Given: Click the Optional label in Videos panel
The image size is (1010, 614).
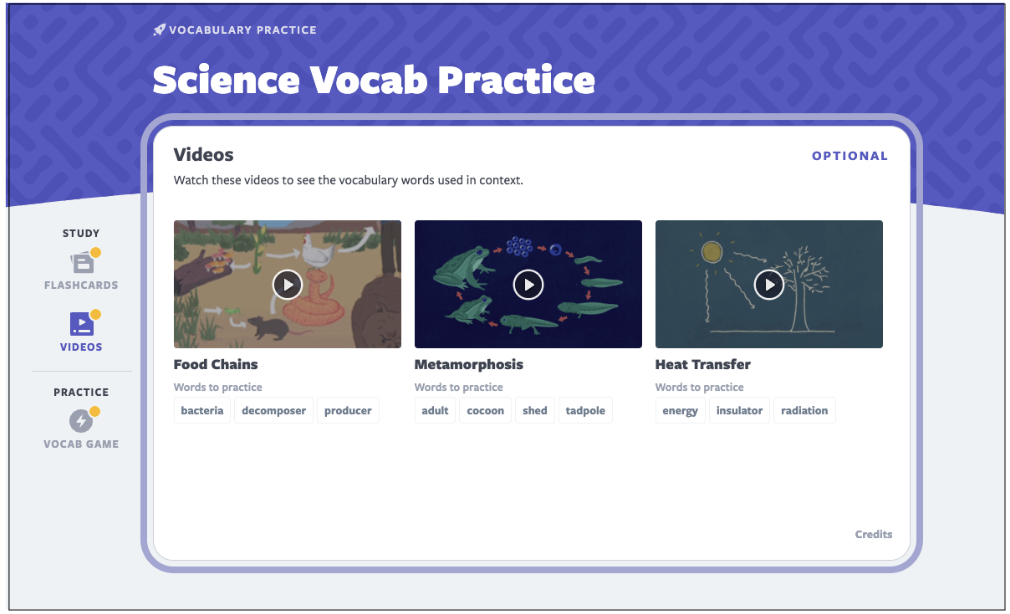Looking at the screenshot, I should coord(849,156).
